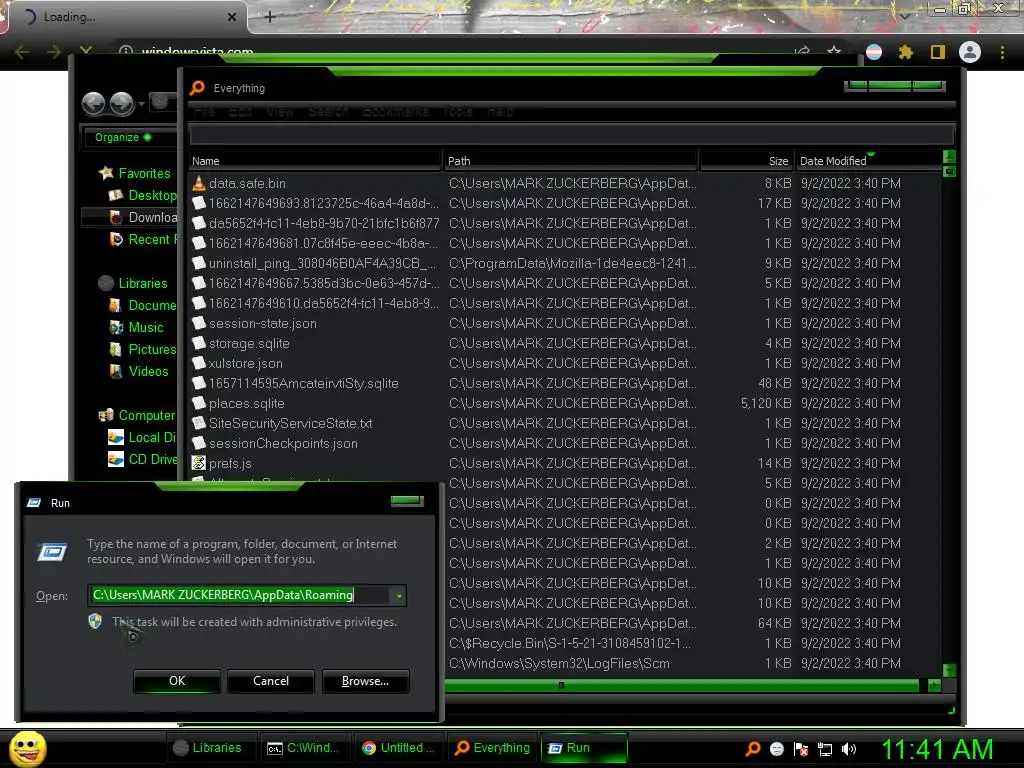Click the Run dialog icon in title bar
Screen dimensions: 1024x768
pos(34,503)
